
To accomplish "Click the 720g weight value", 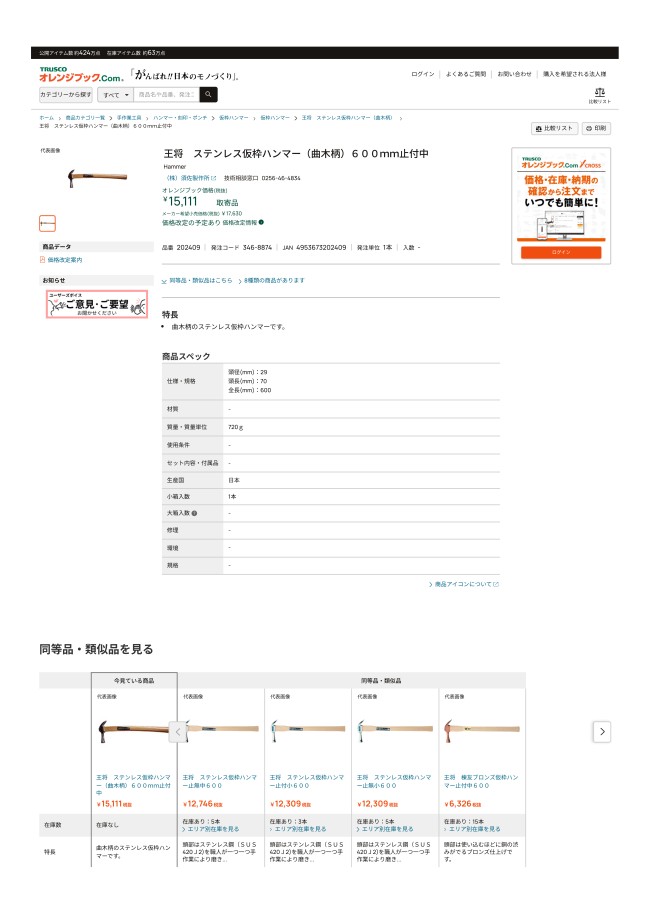I will click(x=236, y=427).
